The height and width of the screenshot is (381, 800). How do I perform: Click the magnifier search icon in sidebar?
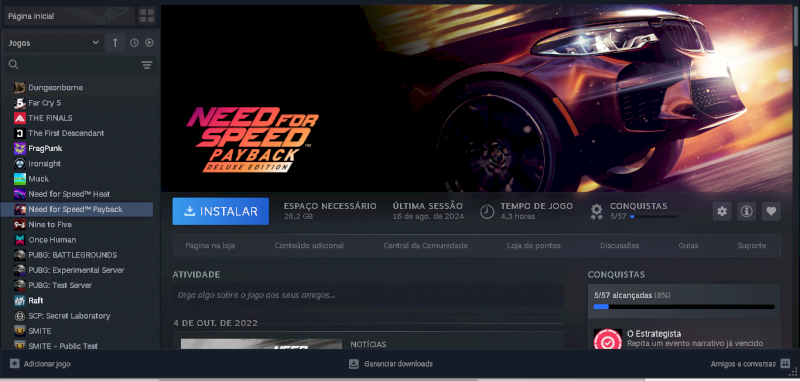14,64
